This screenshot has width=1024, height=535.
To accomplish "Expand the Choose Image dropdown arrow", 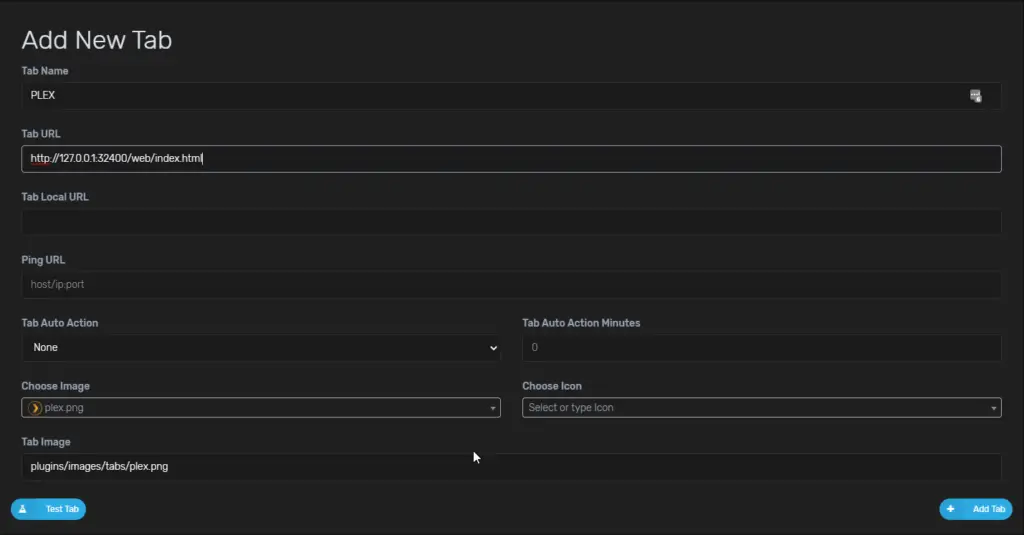I will tap(492, 408).
